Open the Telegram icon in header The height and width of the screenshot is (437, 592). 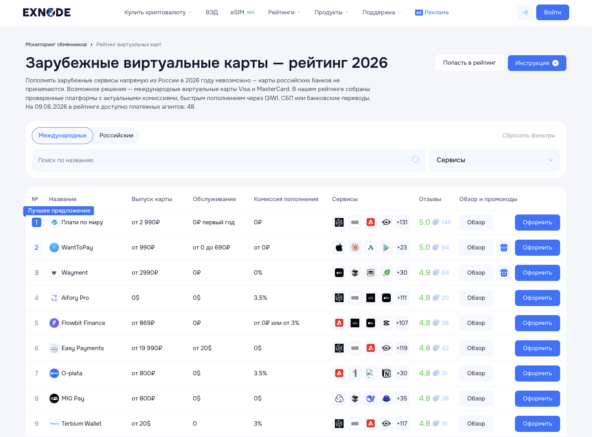tap(525, 12)
